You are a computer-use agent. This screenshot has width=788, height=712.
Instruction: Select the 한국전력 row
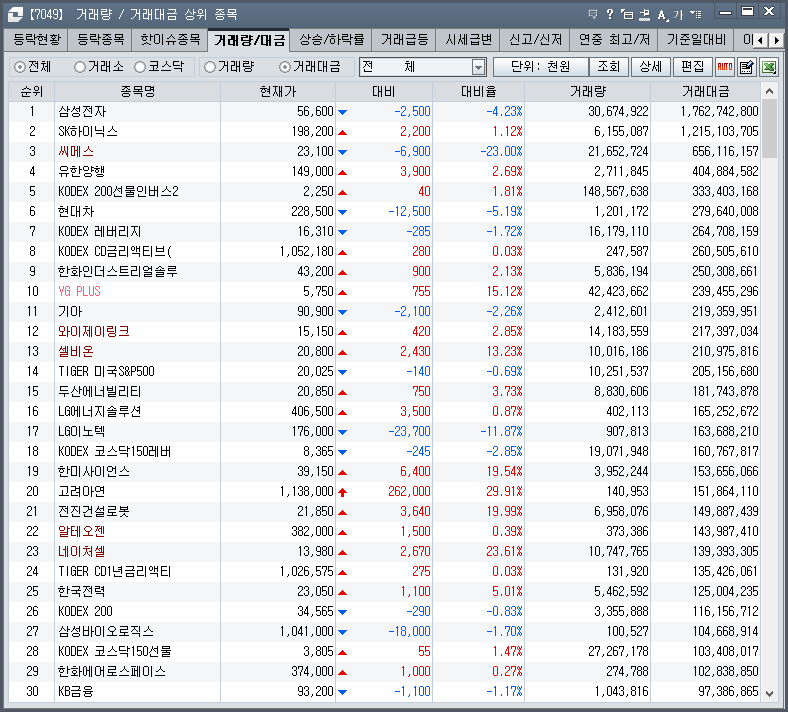[384, 591]
